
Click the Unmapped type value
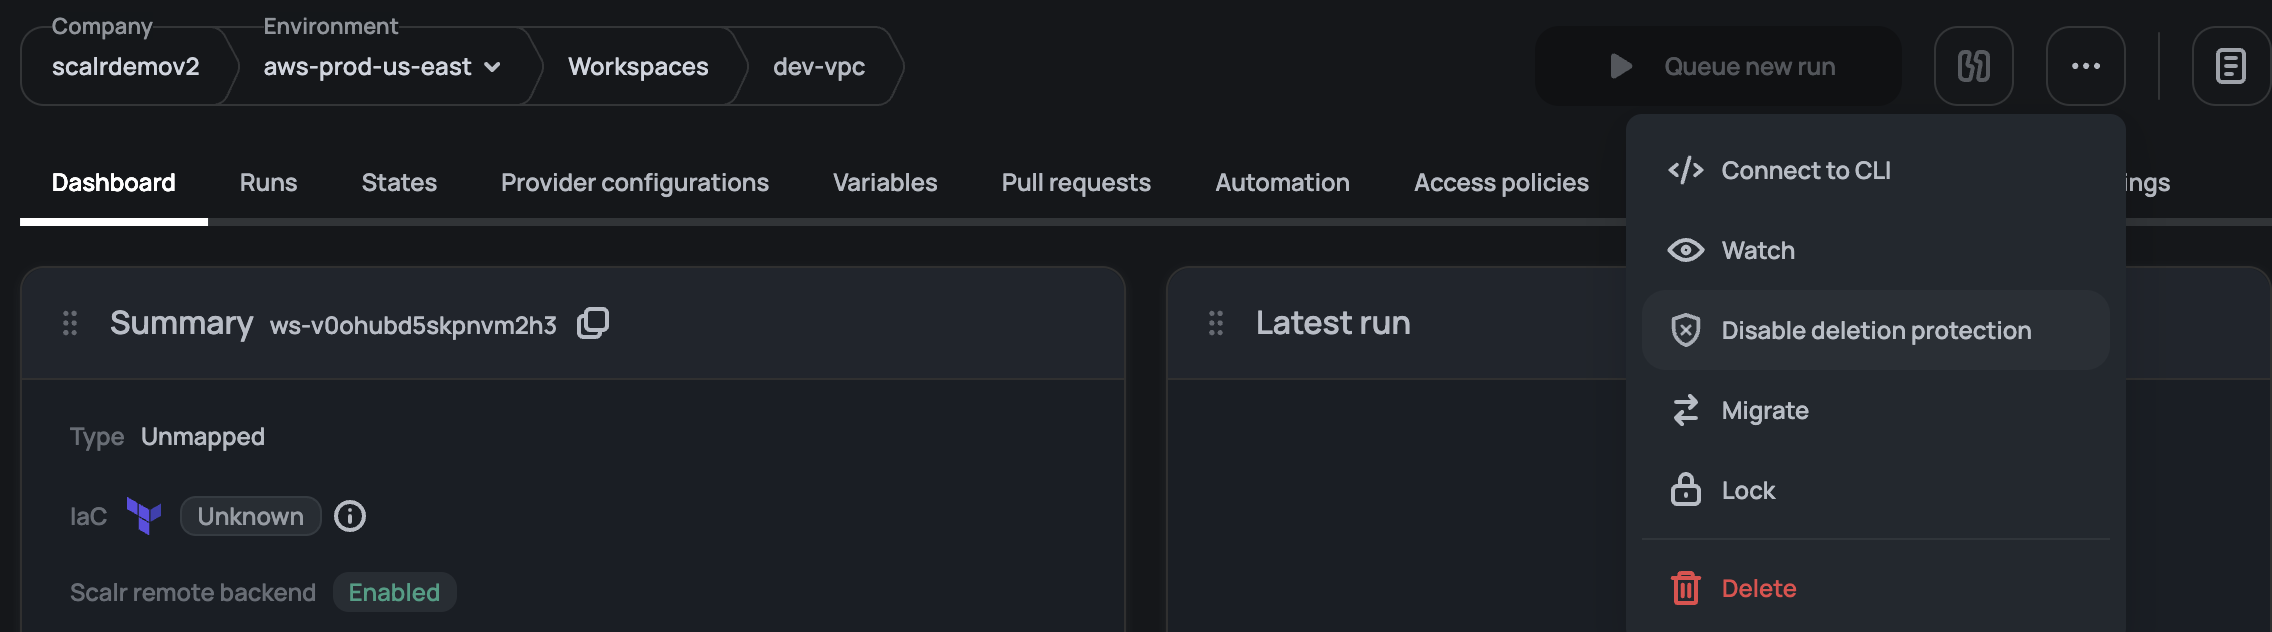pyautogui.click(x=203, y=437)
